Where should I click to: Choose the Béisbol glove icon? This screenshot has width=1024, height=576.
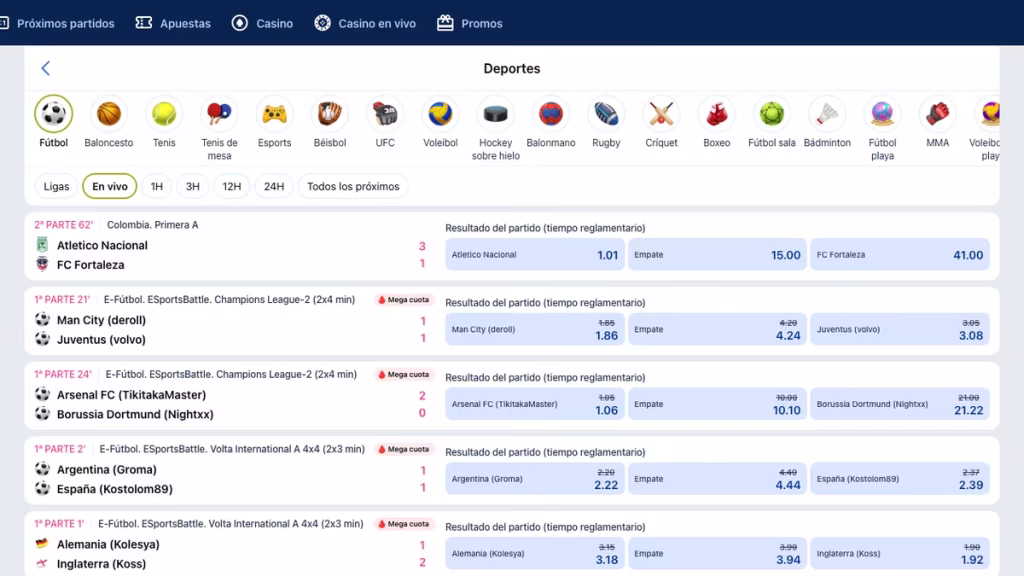[x=330, y=114]
